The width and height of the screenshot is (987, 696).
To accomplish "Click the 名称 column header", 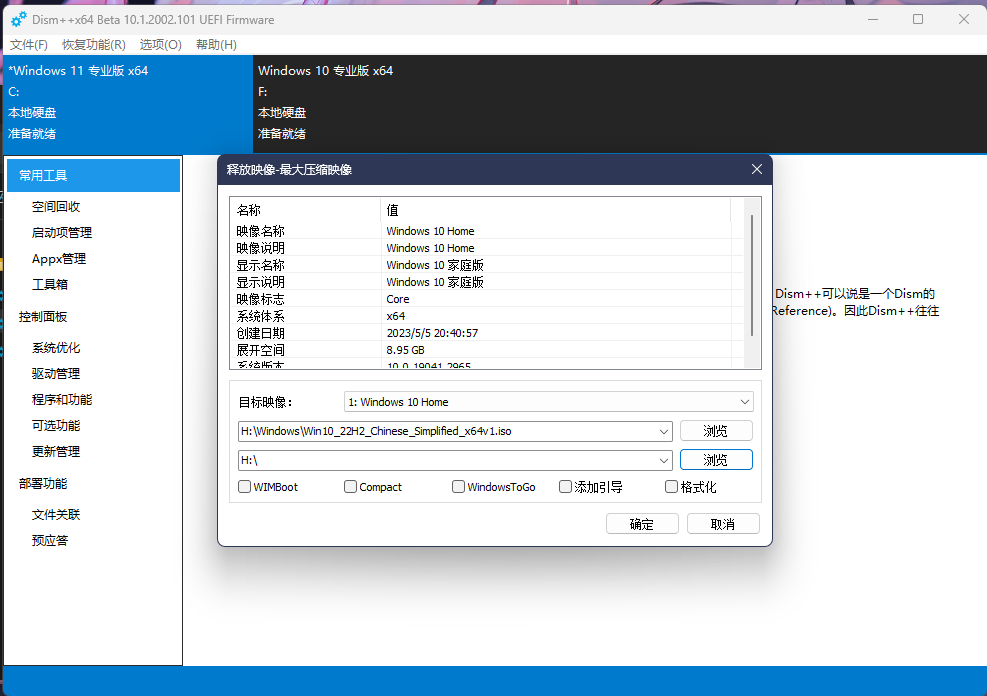I will 305,210.
